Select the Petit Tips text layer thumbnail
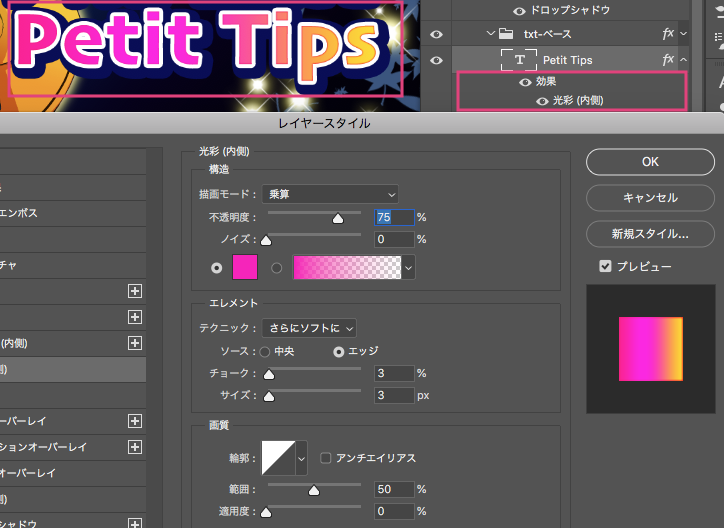The height and width of the screenshot is (528, 724). (x=519, y=60)
